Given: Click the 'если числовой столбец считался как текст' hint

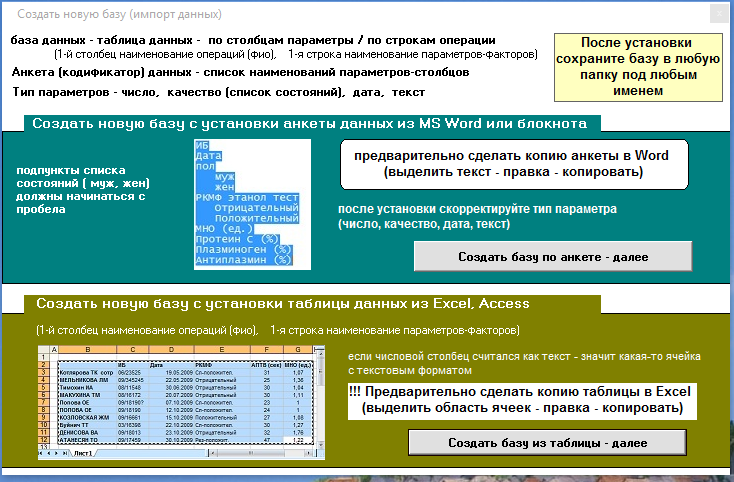Looking at the screenshot, I should pyautogui.click(x=524, y=363).
